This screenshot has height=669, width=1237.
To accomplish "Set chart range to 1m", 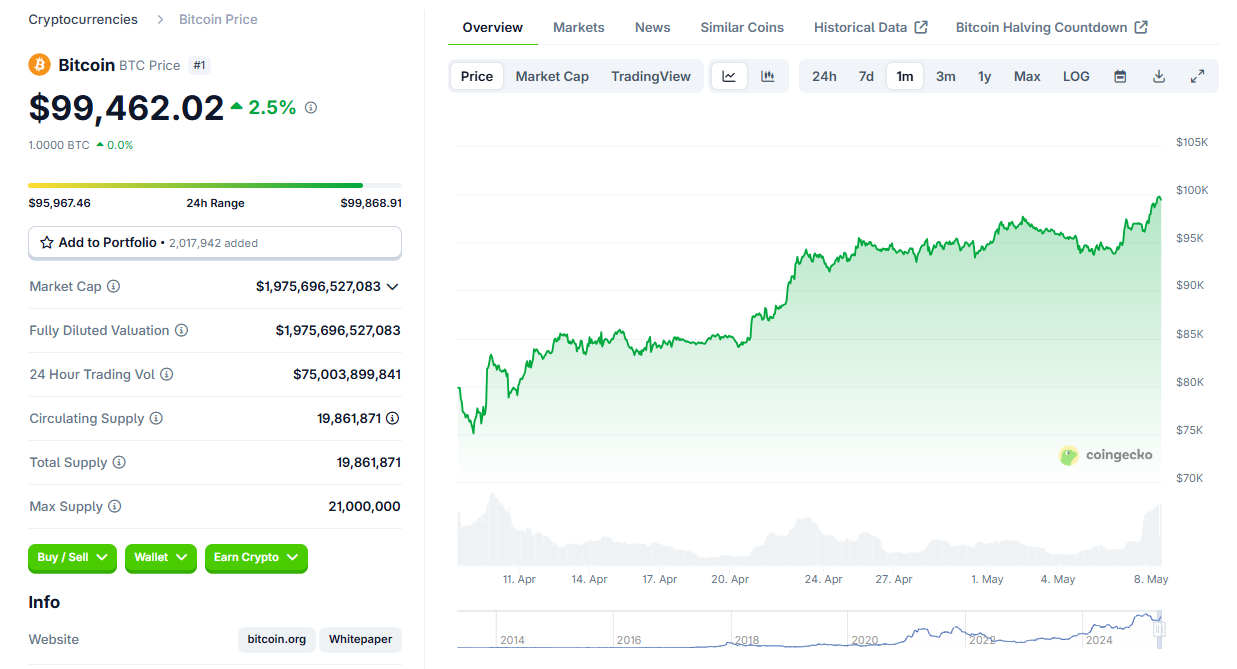I will [905, 76].
